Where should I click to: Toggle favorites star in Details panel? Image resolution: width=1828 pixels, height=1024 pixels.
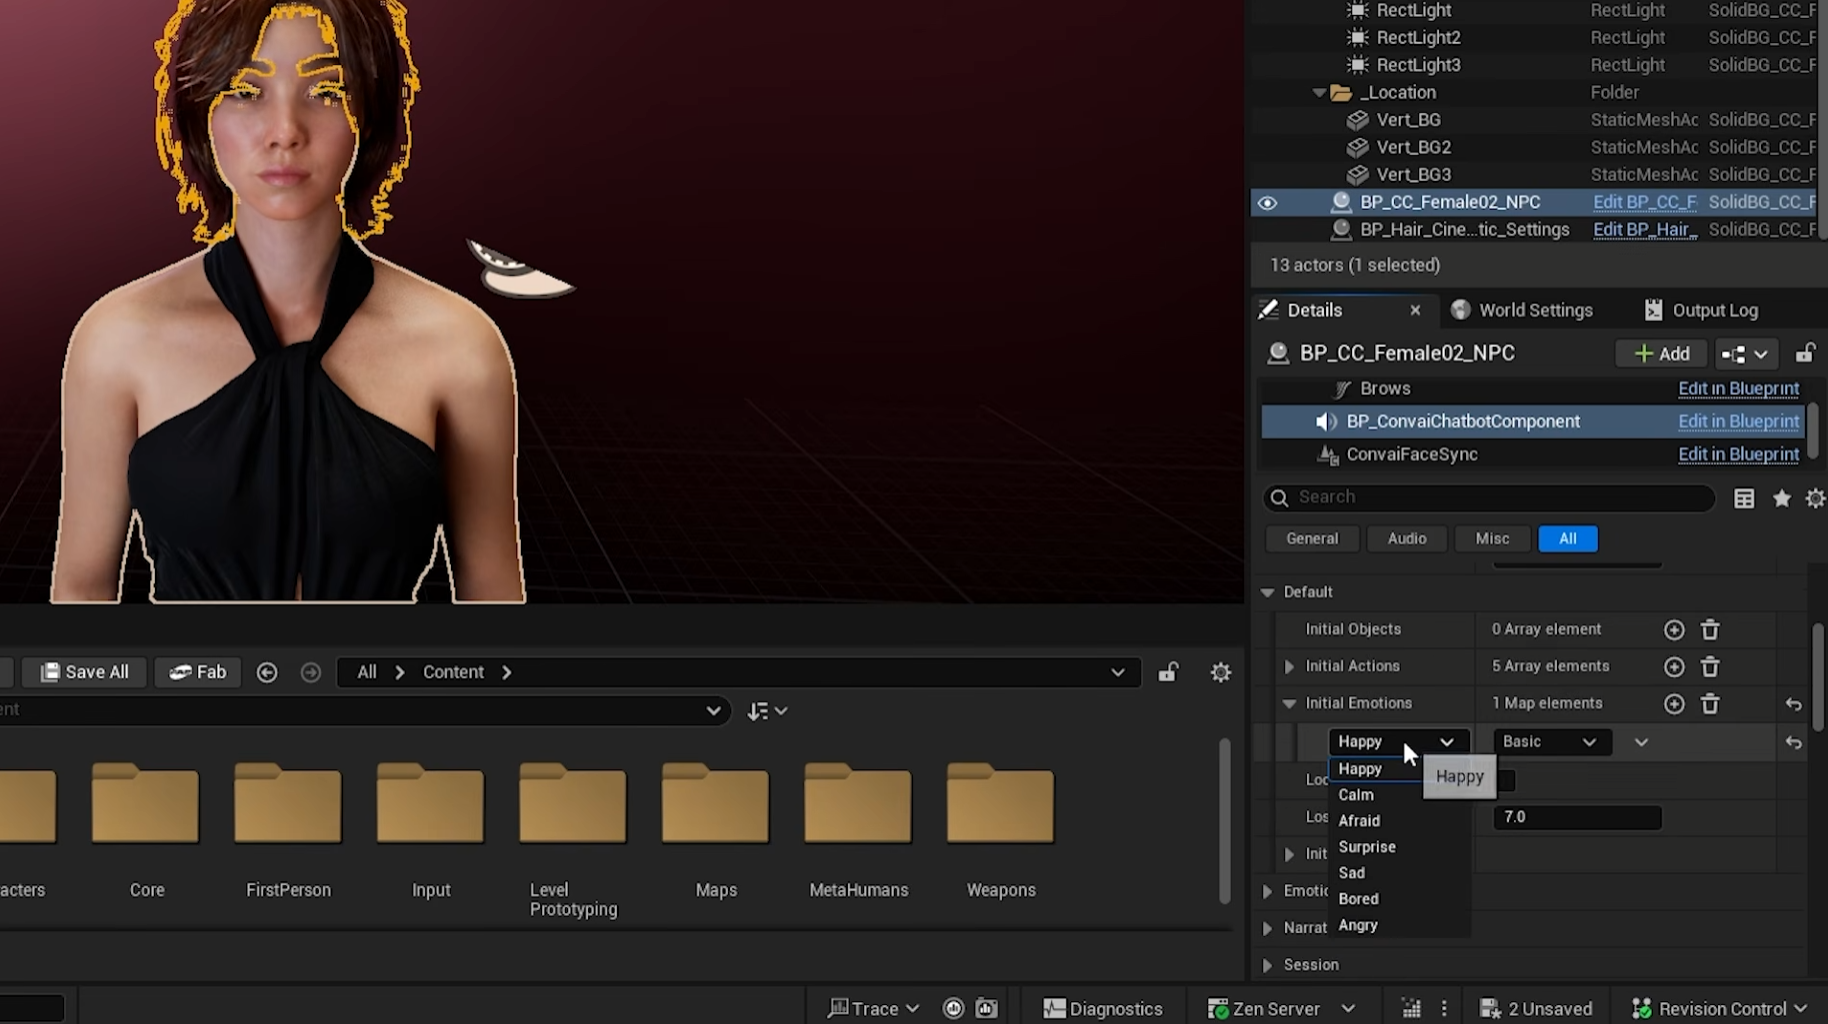(x=1781, y=498)
